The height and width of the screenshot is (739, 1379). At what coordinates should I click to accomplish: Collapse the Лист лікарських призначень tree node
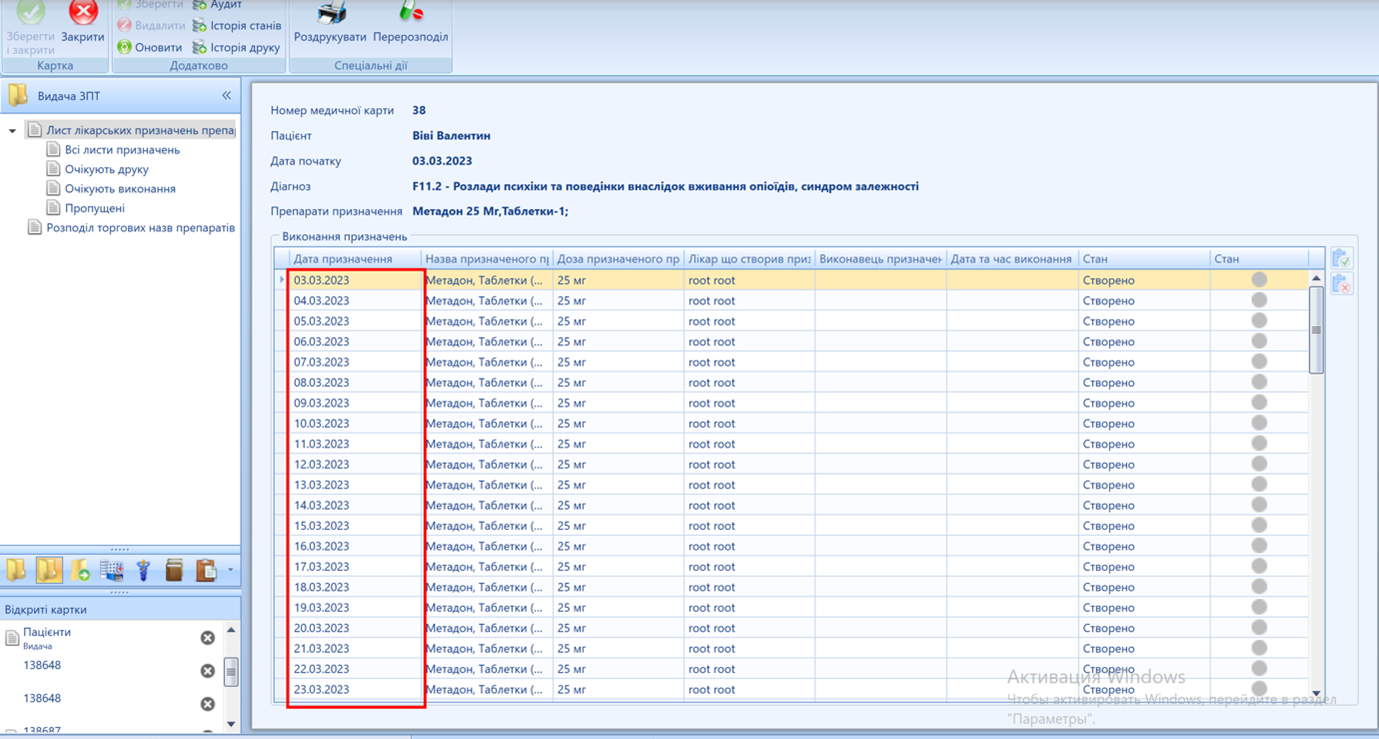point(12,131)
